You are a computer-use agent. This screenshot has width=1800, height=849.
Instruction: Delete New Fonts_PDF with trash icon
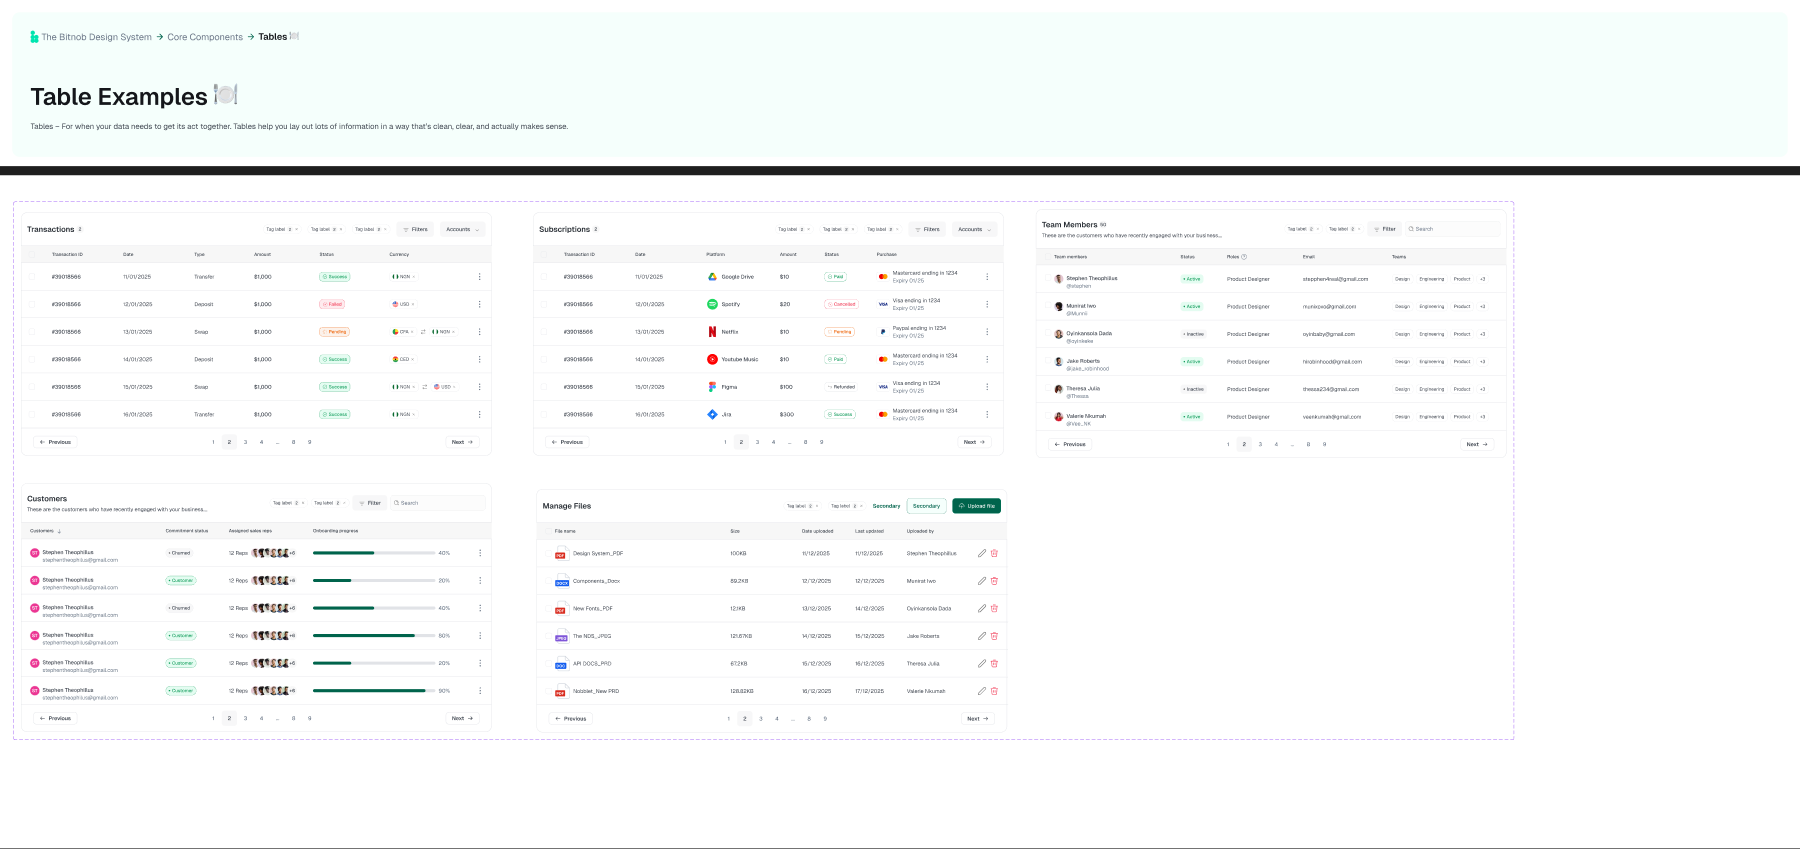click(x=994, y=608)
